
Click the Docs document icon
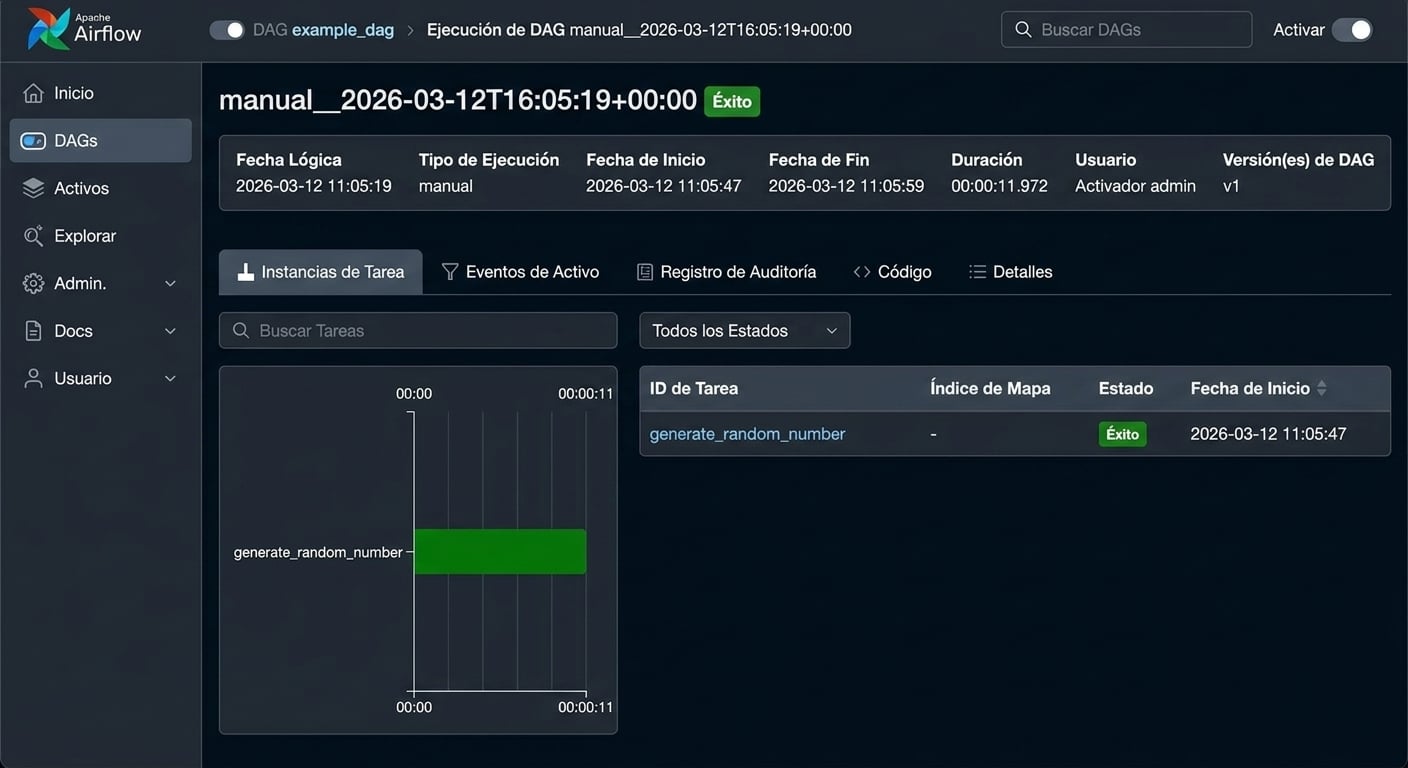click(33, 331)
